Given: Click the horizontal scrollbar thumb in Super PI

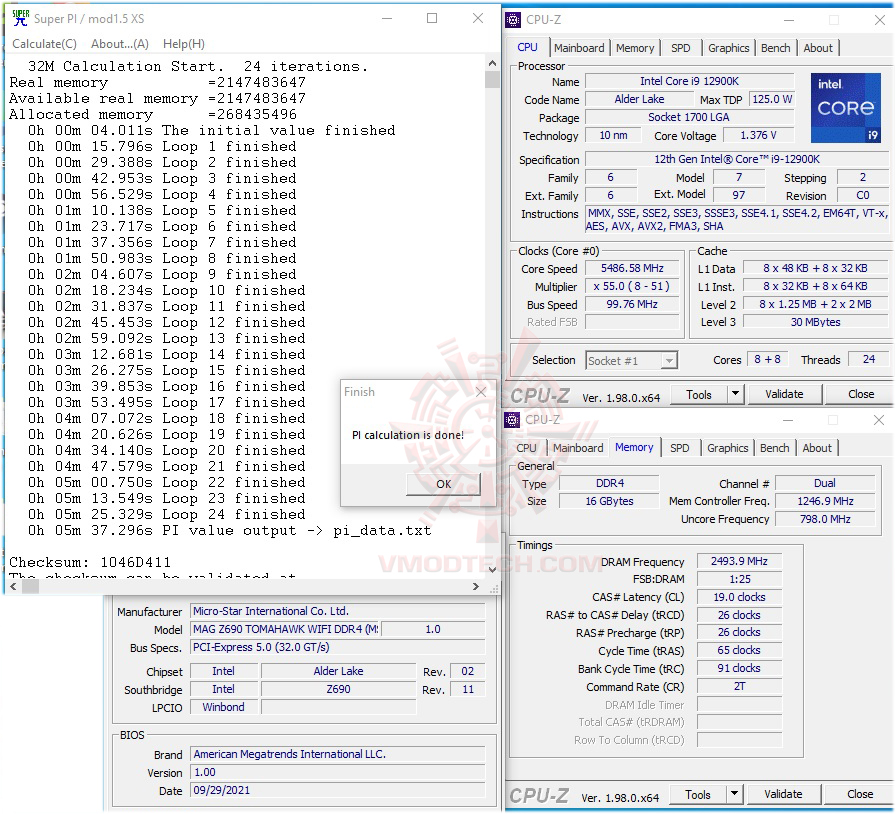Looking at the screenshot, I should click(30, 586).
